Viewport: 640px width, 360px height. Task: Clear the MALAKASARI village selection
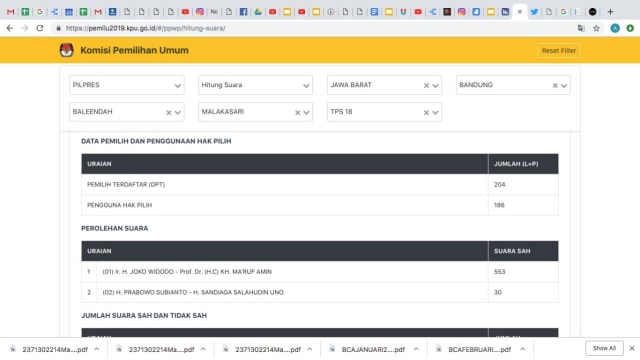tap(298, 112)
